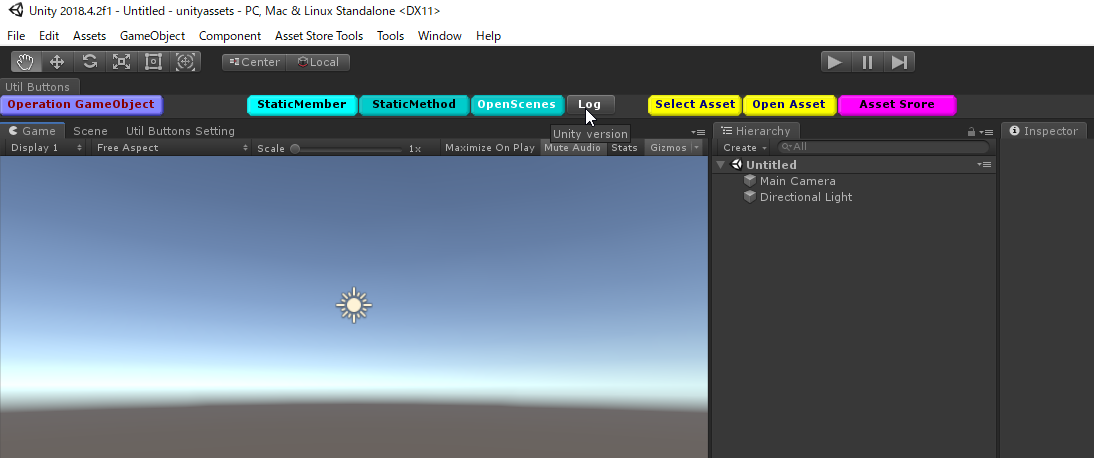Screen dimensions: 1094x458
Task: Select the Scale tool
Action: [121, 62]
